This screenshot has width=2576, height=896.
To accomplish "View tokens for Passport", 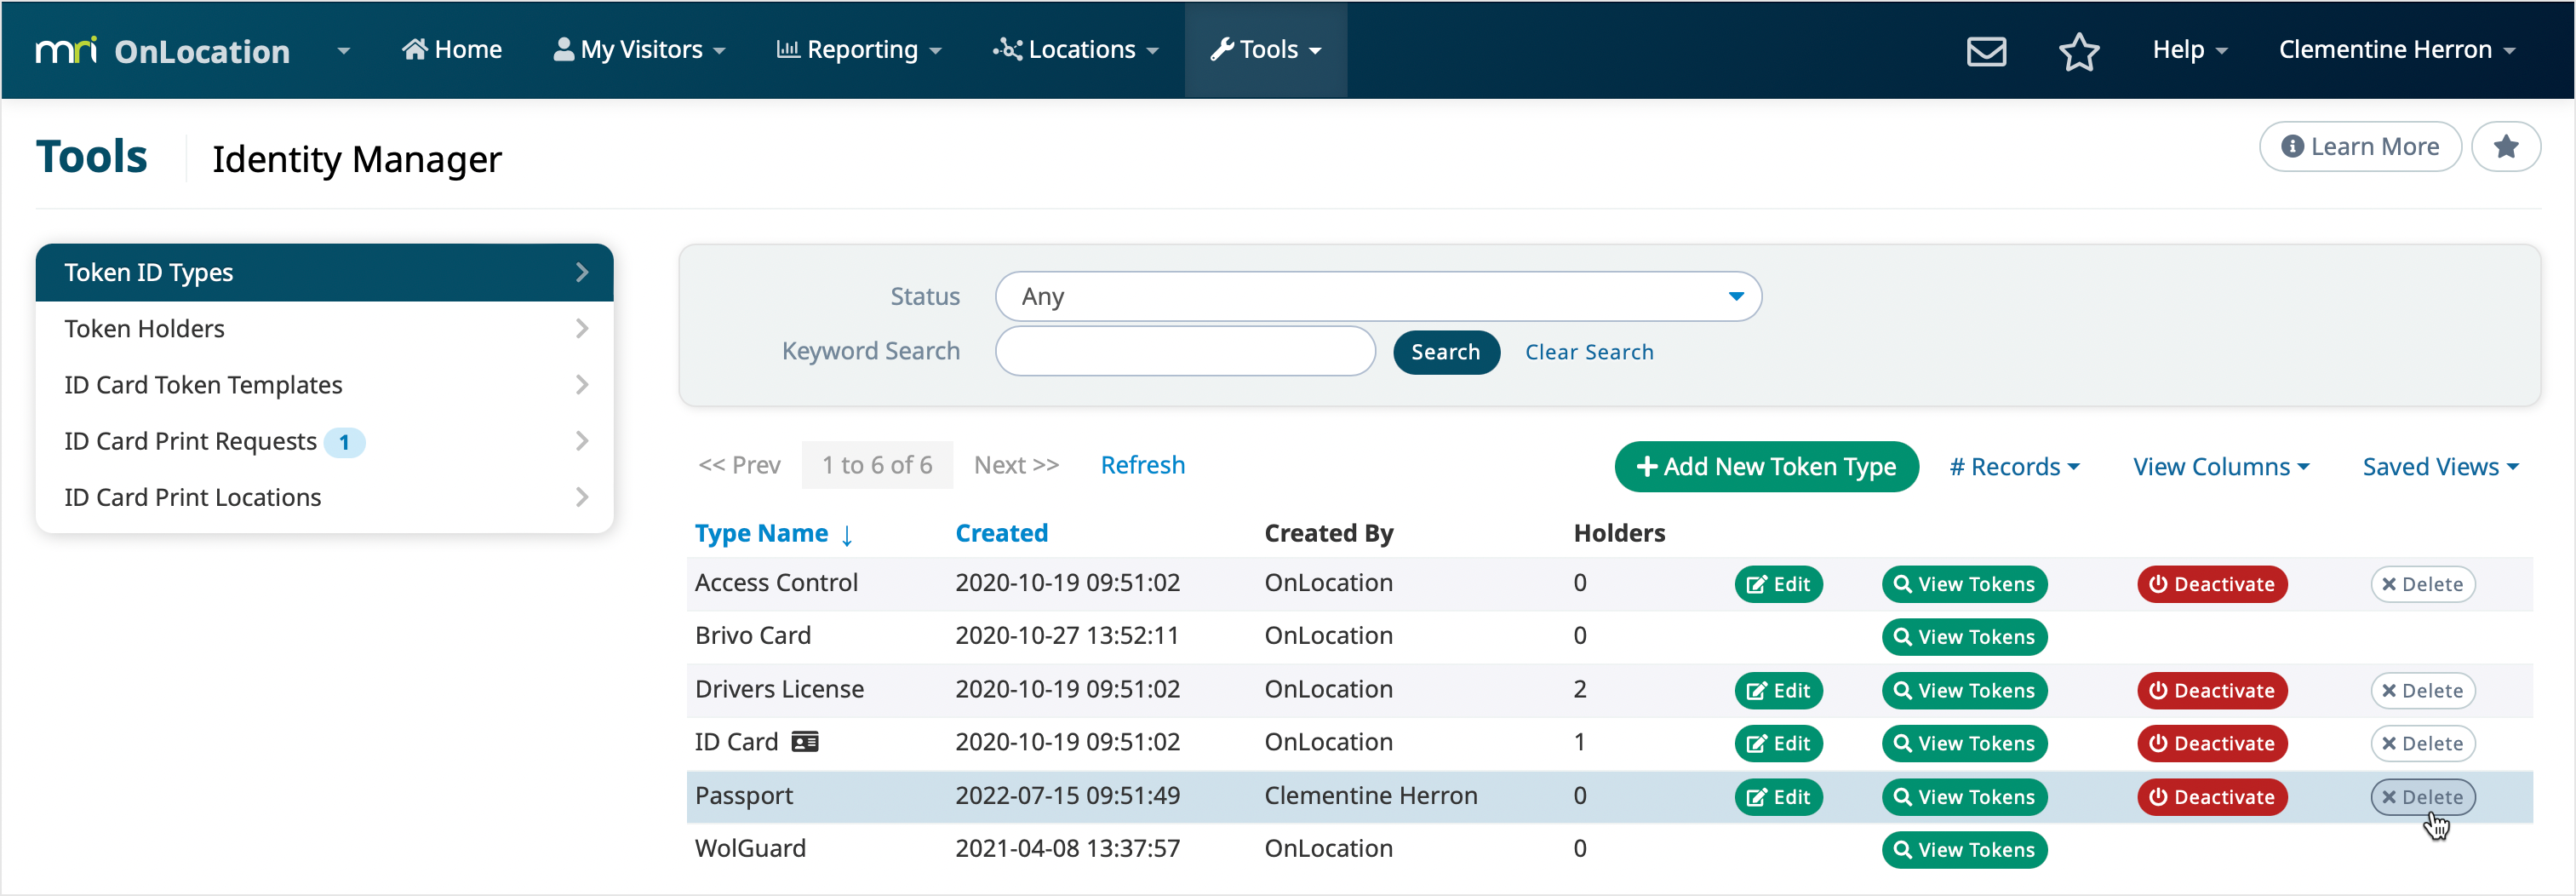I will coord(1964,797).
